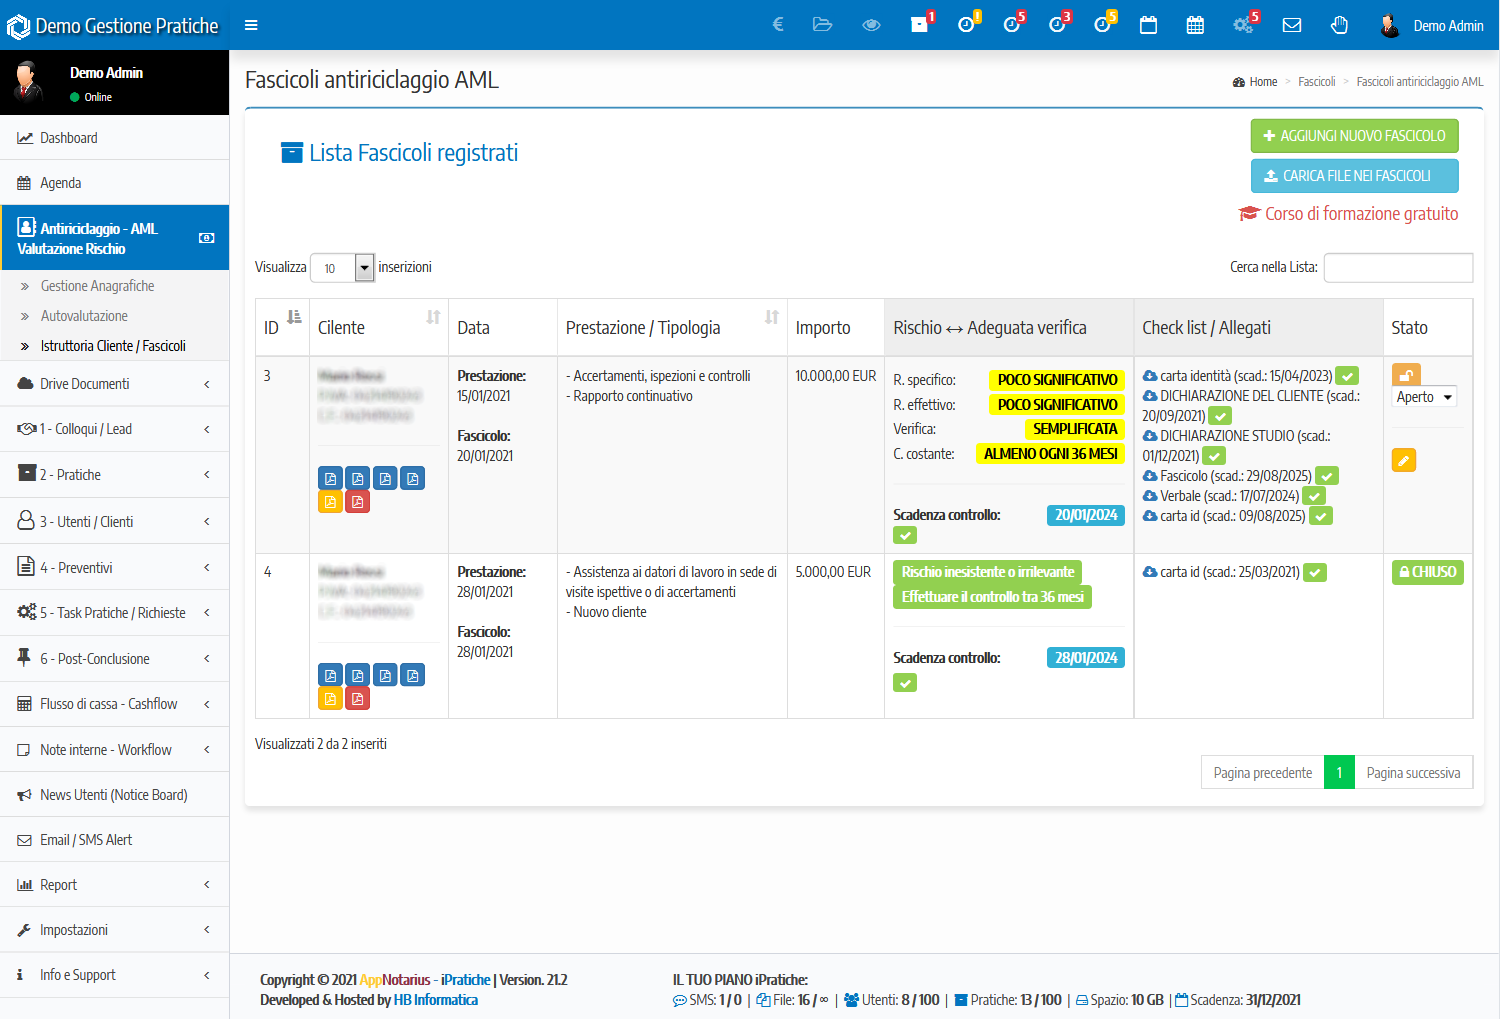Click the Aggiungi Nuovo Fascicolo button
1500x1020 pixels.
click(1354, 136)
